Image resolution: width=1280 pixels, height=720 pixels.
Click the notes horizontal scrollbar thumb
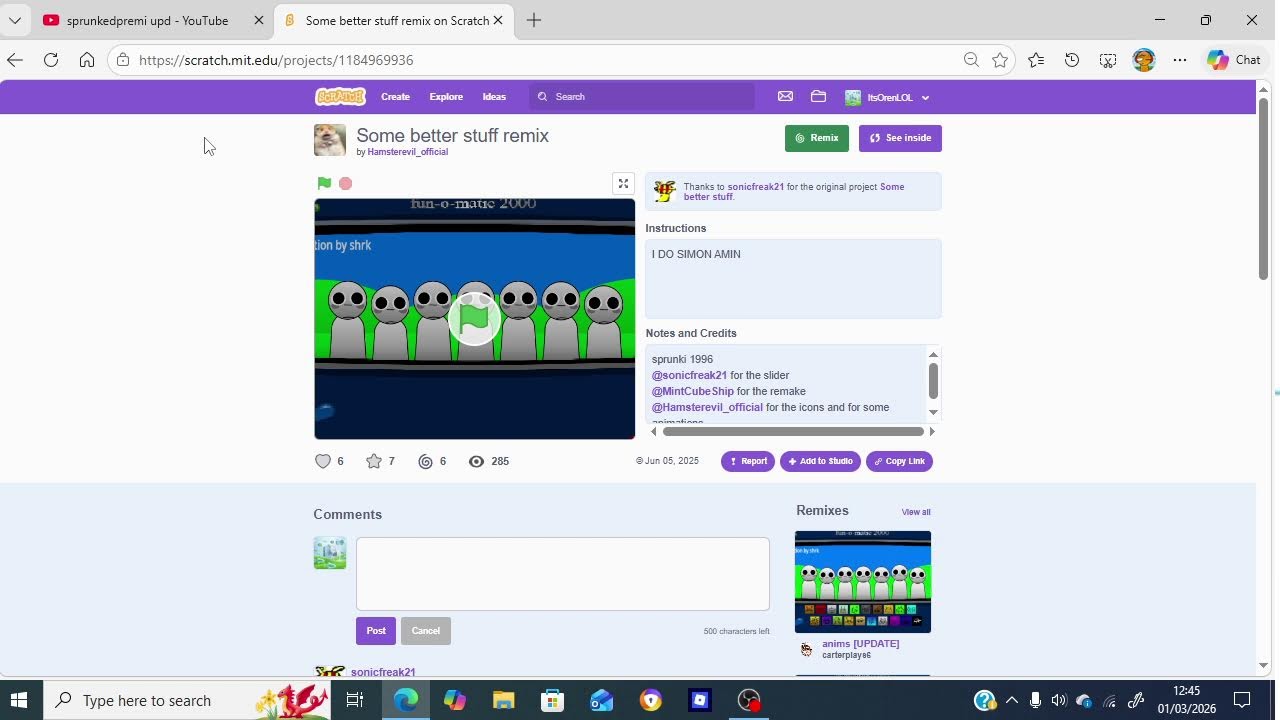click(x=793, y=432)
